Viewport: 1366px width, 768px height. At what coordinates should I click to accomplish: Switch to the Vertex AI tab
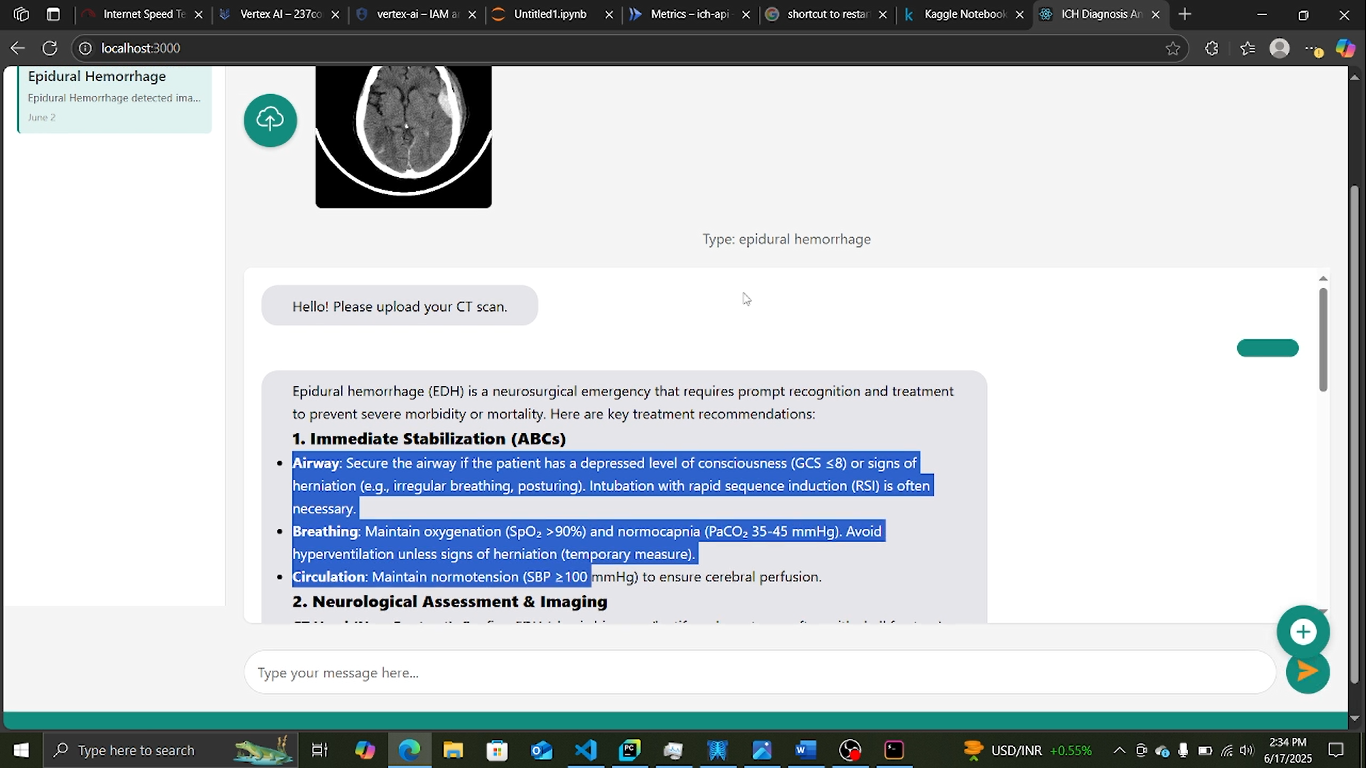[x=281, y=14]
